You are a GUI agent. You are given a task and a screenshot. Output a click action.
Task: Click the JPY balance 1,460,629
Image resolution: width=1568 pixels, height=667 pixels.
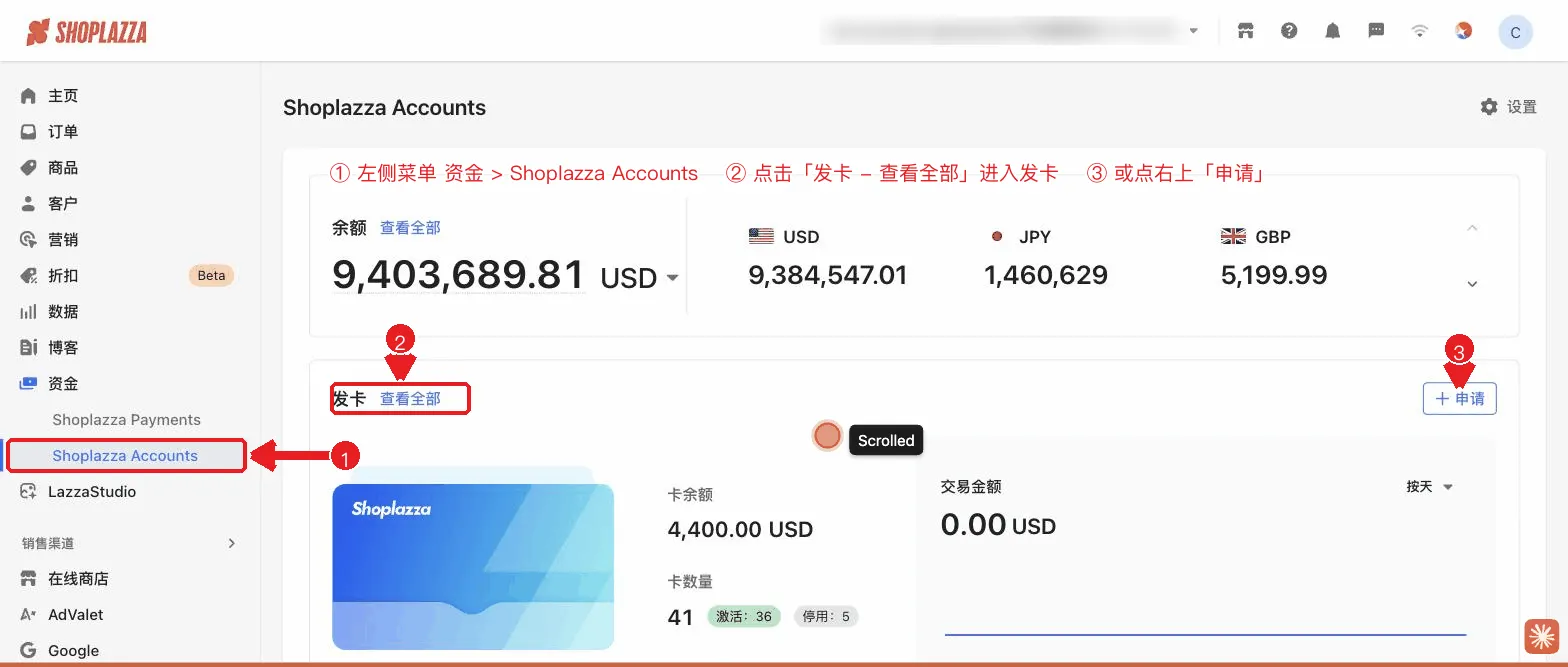pyautogui.click(x=1046, y=275)
